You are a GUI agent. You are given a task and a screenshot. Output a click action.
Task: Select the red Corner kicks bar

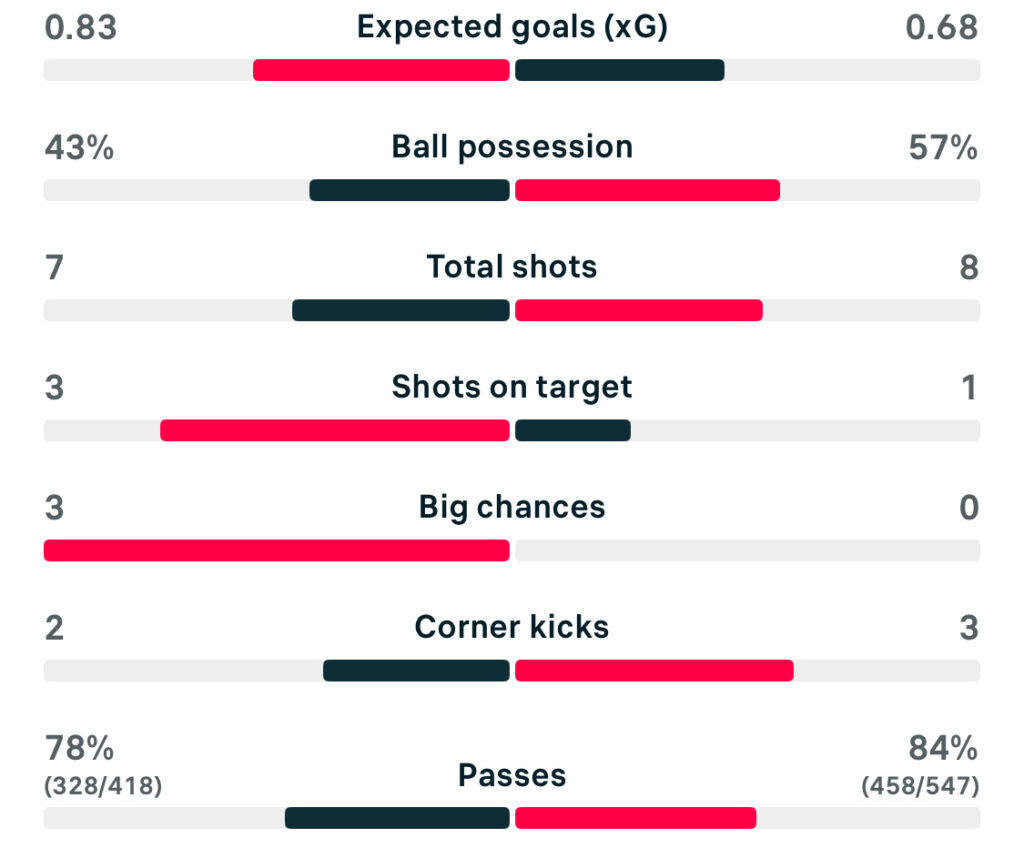654,670
